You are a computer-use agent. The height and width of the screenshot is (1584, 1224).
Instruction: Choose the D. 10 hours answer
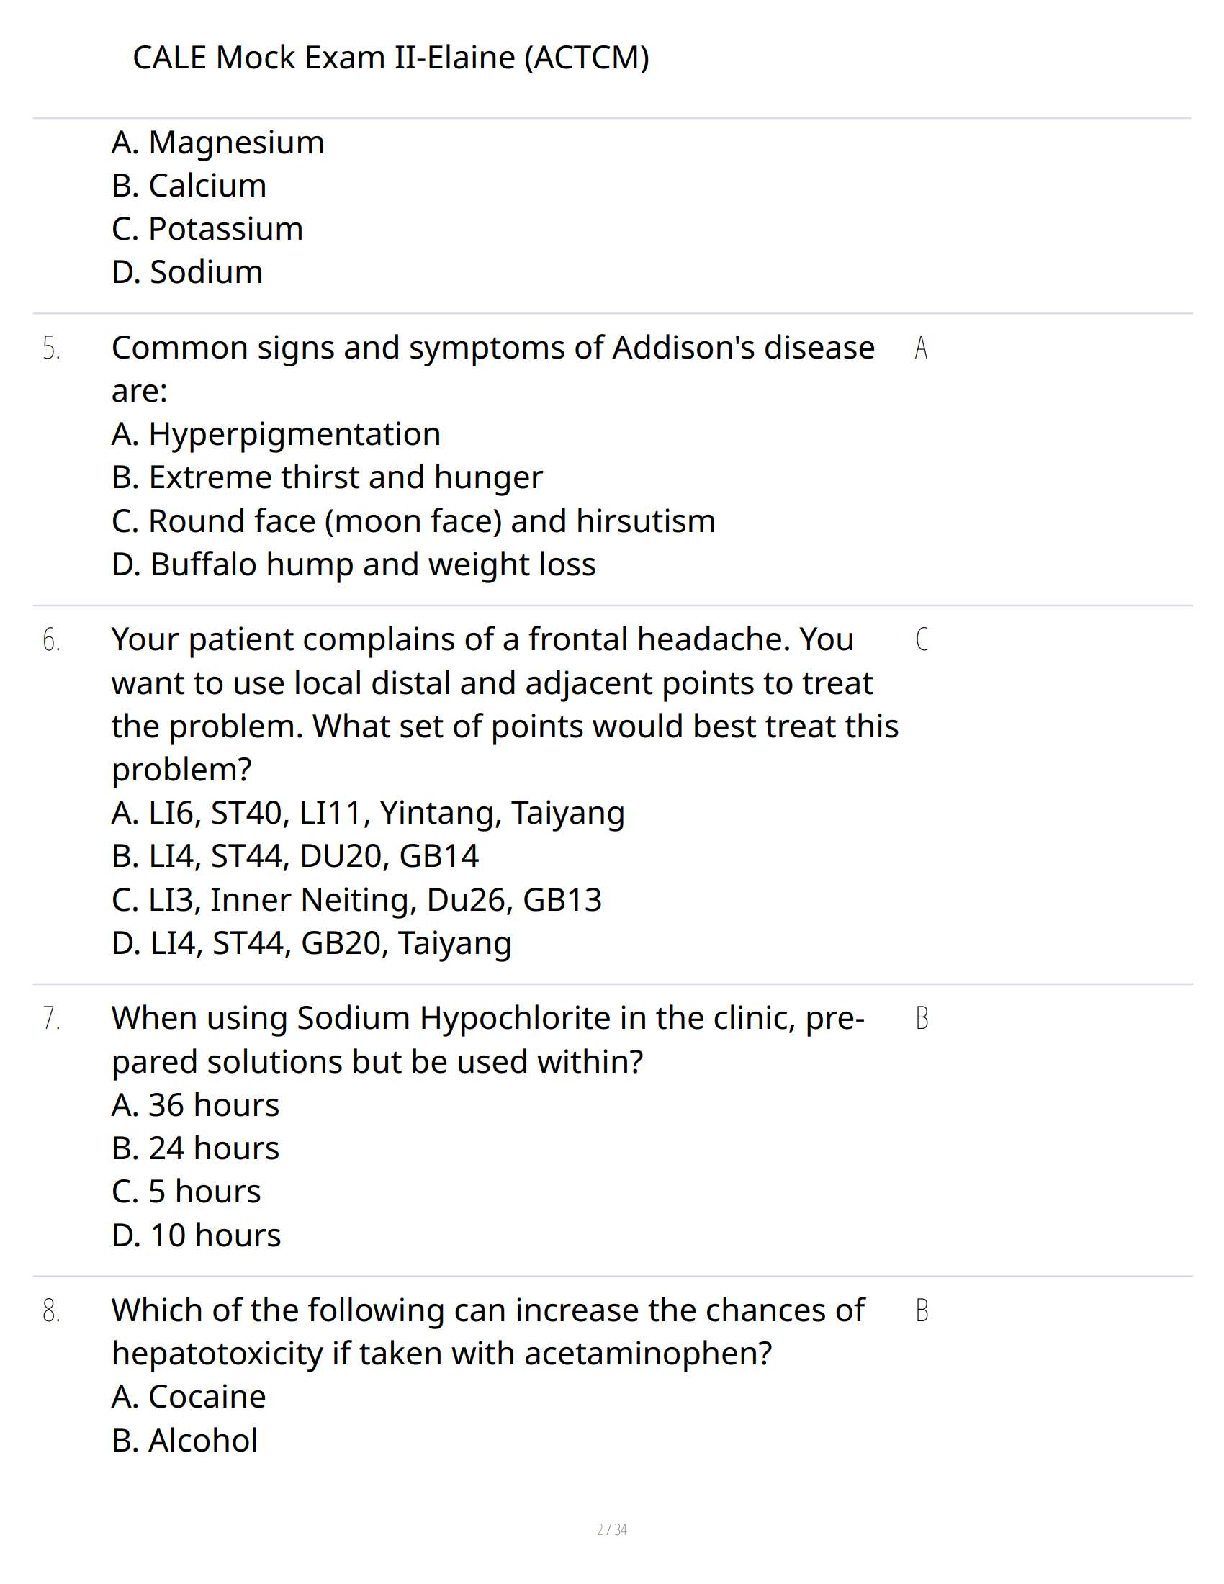(196, 1235)
